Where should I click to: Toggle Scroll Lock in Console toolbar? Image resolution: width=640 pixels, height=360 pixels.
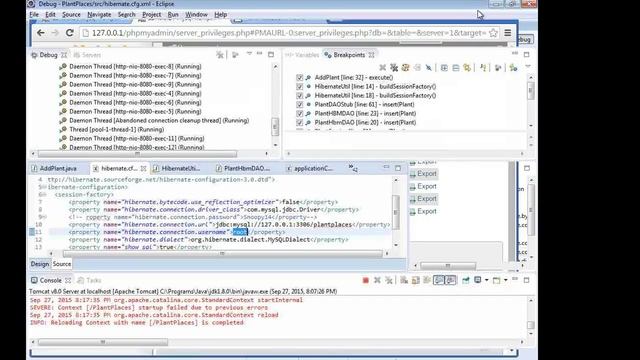416,280
